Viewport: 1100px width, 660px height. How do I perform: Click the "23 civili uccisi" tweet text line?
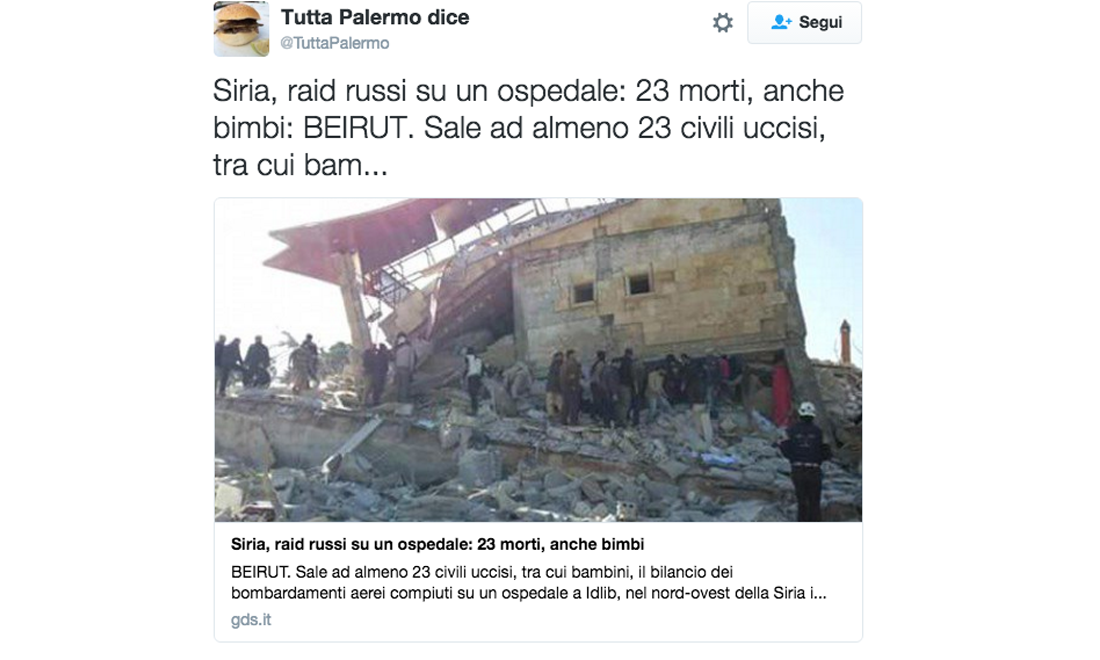[519, 128]
